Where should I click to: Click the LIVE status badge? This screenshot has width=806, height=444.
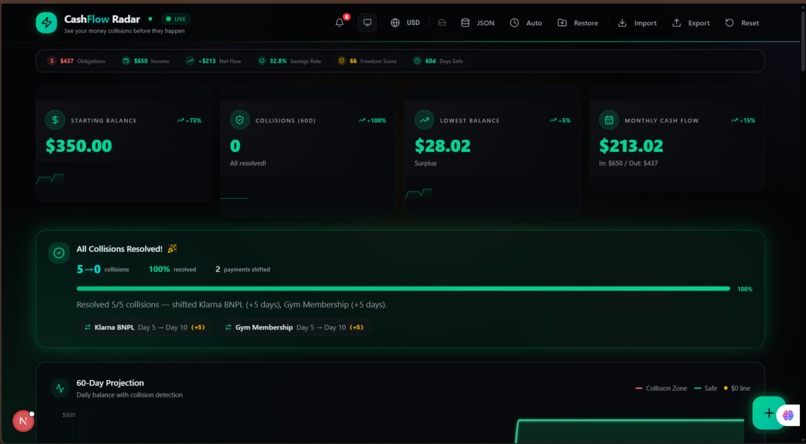(x=176, y=19)
